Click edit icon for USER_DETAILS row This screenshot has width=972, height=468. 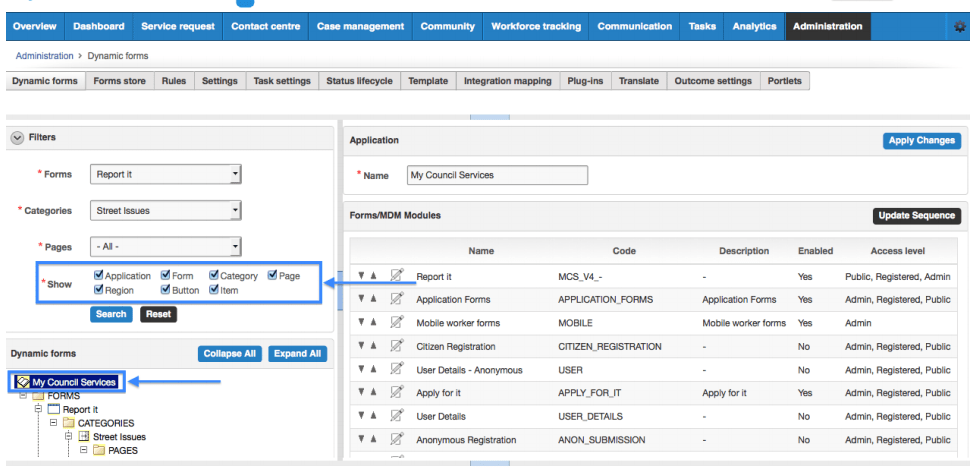397,416
